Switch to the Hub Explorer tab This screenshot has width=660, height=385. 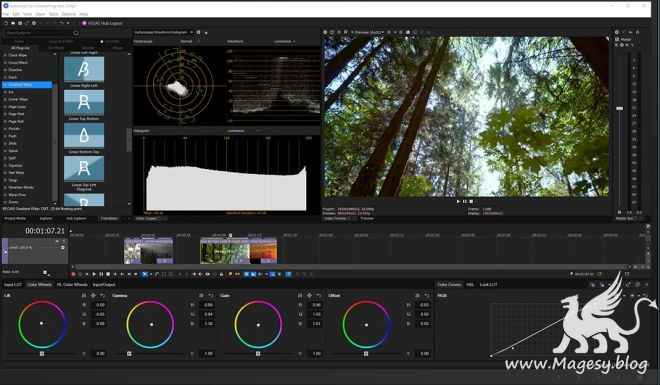point(76,218)
